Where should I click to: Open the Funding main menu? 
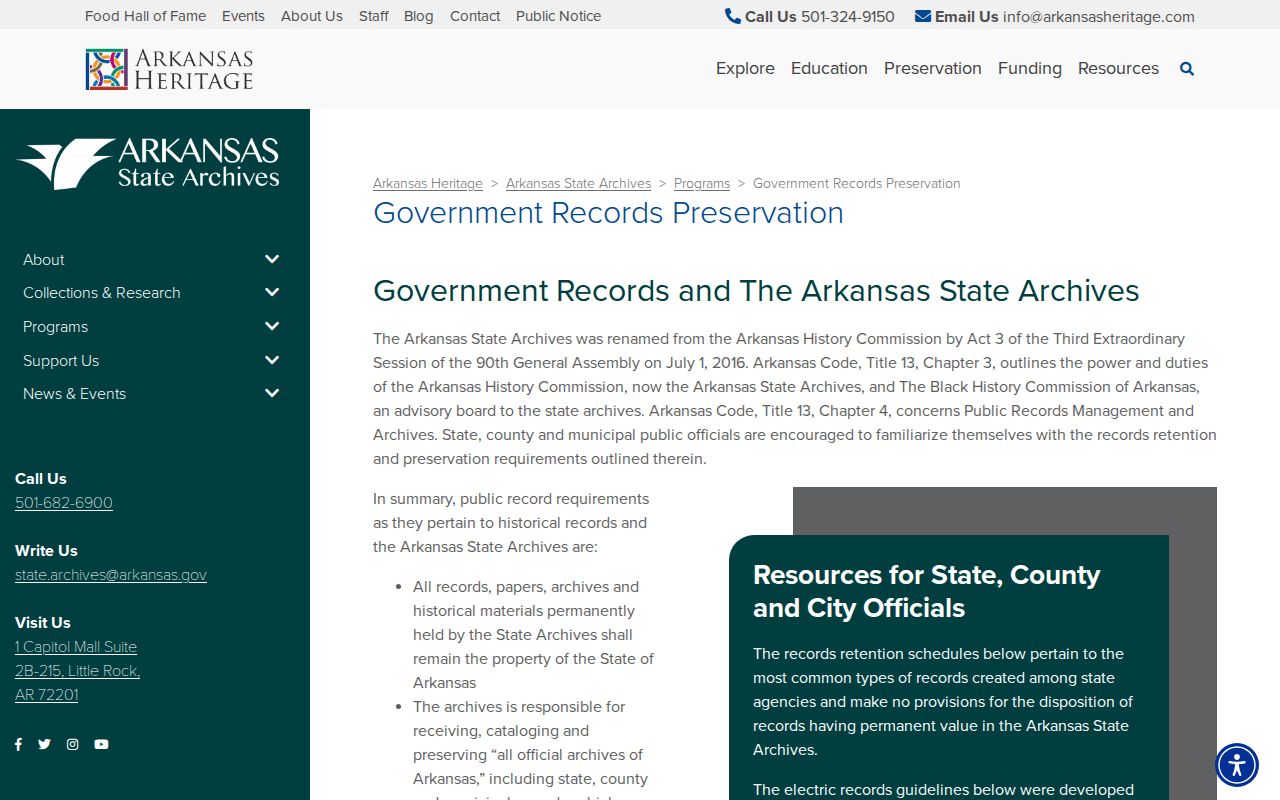(1030, 68)
